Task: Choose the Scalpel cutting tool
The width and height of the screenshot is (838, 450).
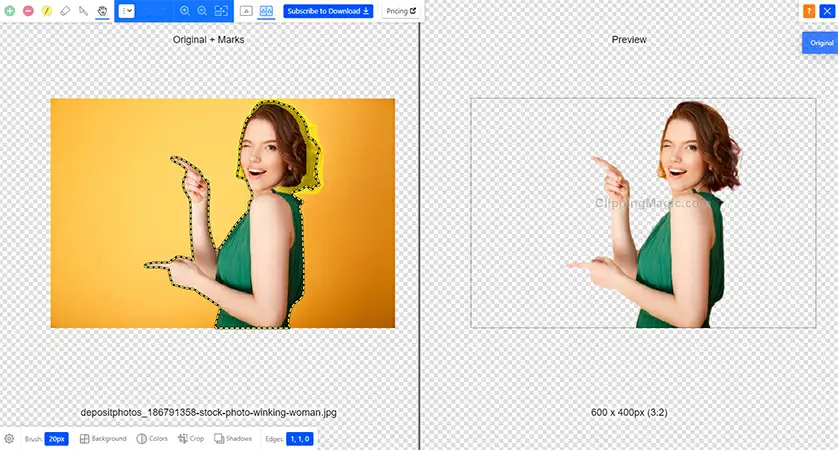Action: (84, 11)
